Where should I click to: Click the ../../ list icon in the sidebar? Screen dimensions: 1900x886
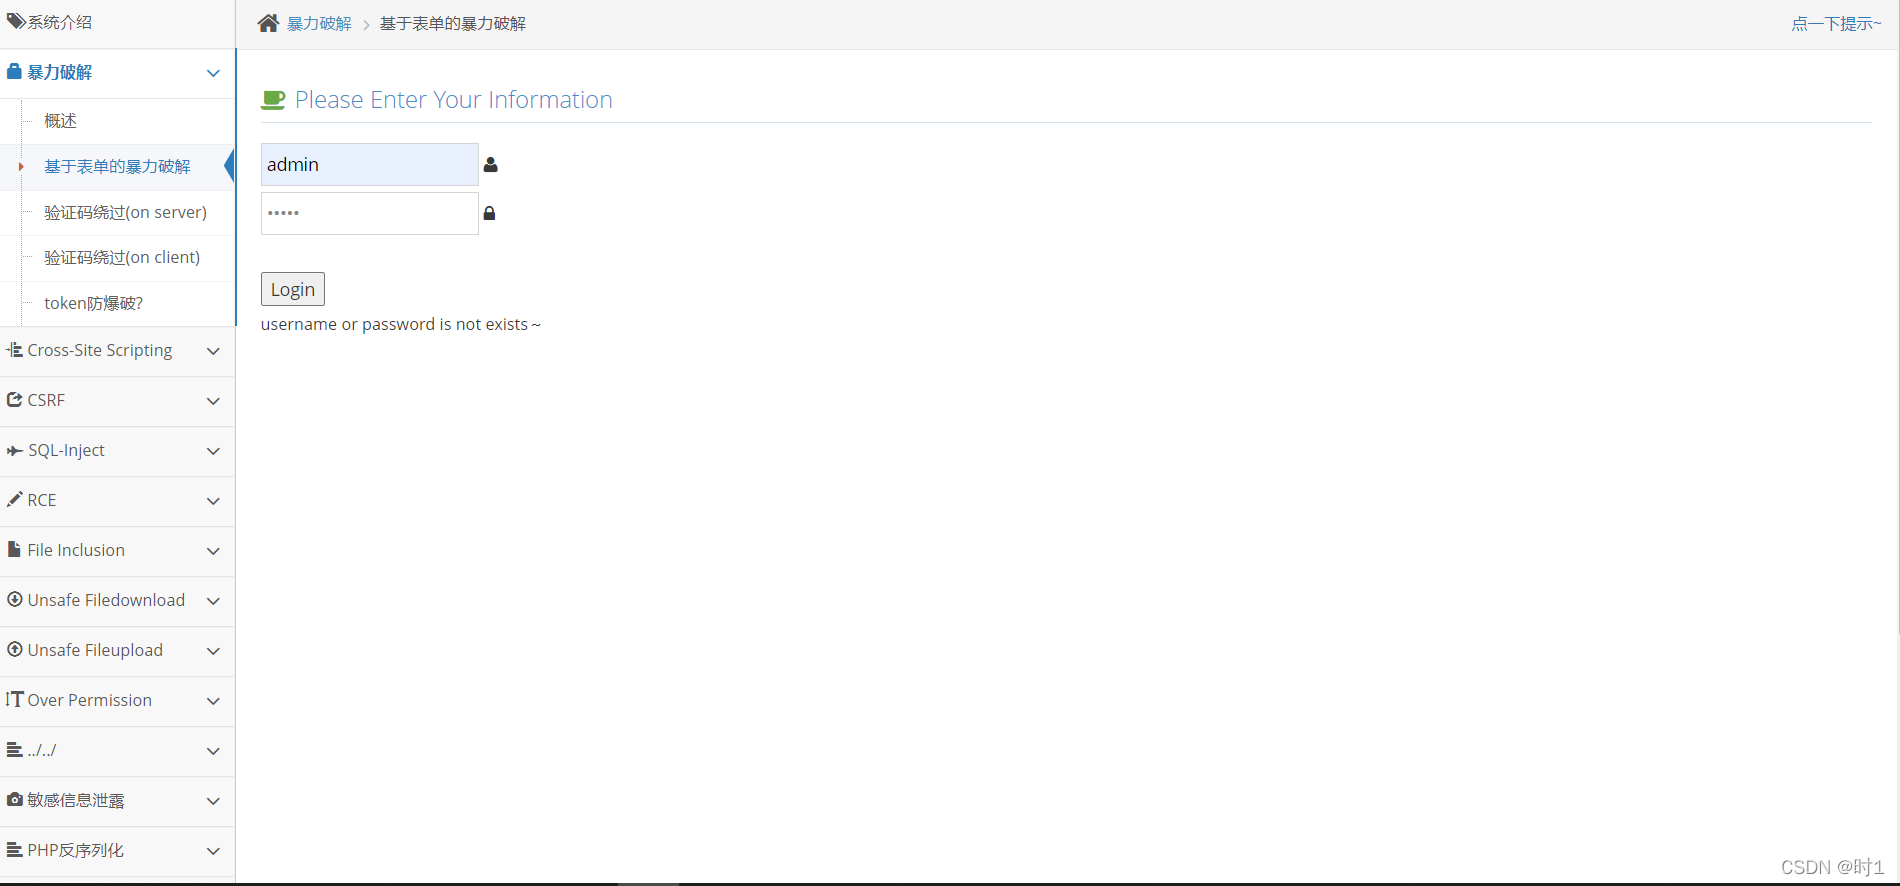coord(14,749)
